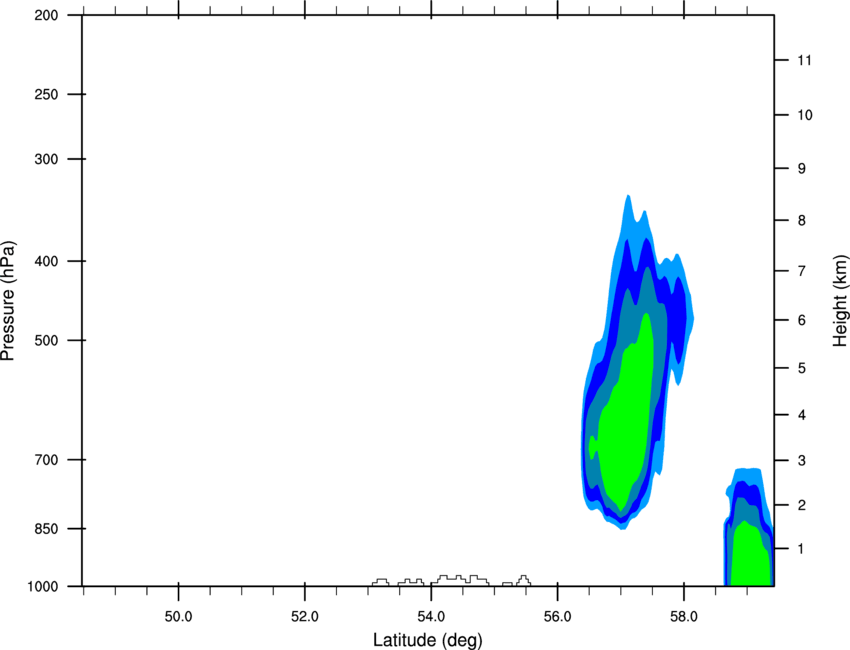Click the 4 km height tick label
Screen dimensions: 850x650
pyautogui.click(x=802, y=415)
